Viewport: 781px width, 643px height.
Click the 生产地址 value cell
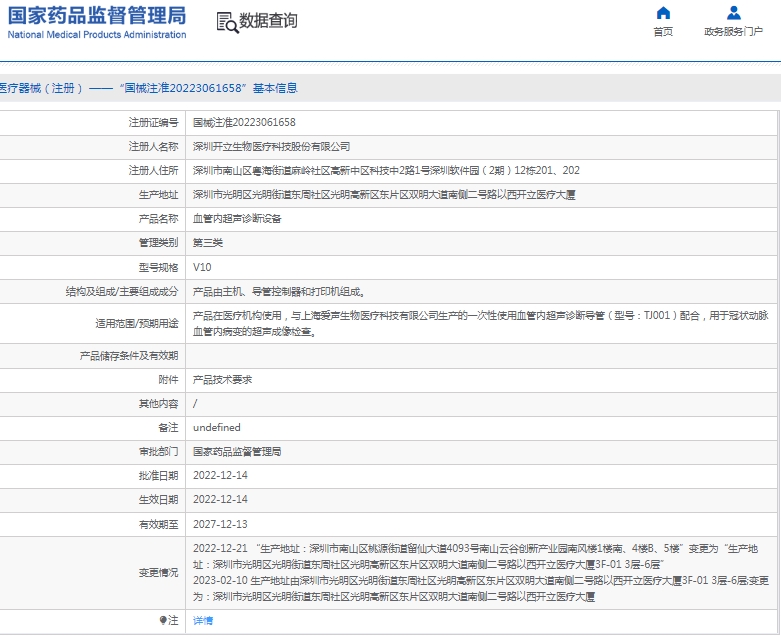[384, 195]
